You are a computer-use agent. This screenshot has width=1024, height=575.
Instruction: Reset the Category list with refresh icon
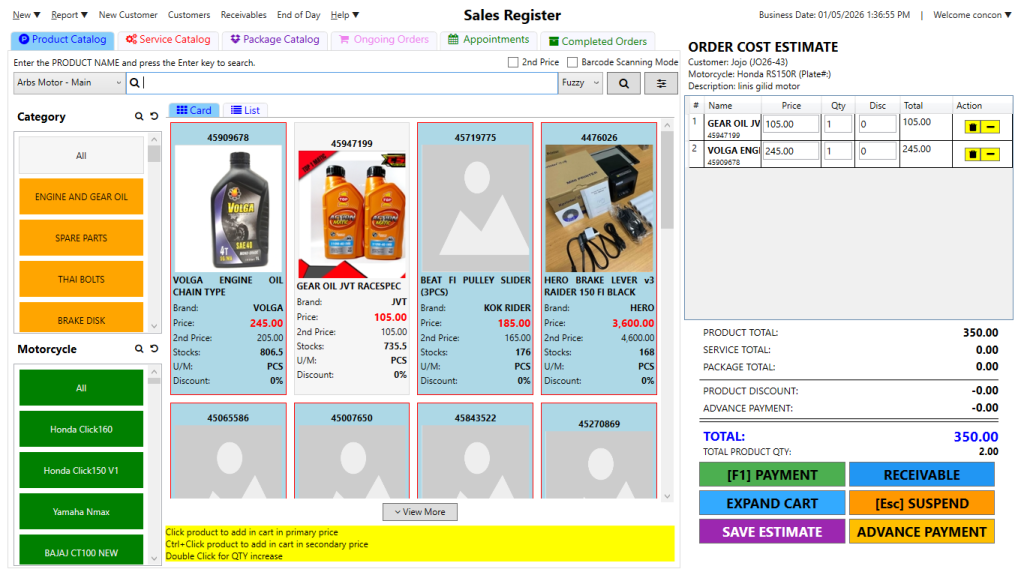(x=154, y=117)
